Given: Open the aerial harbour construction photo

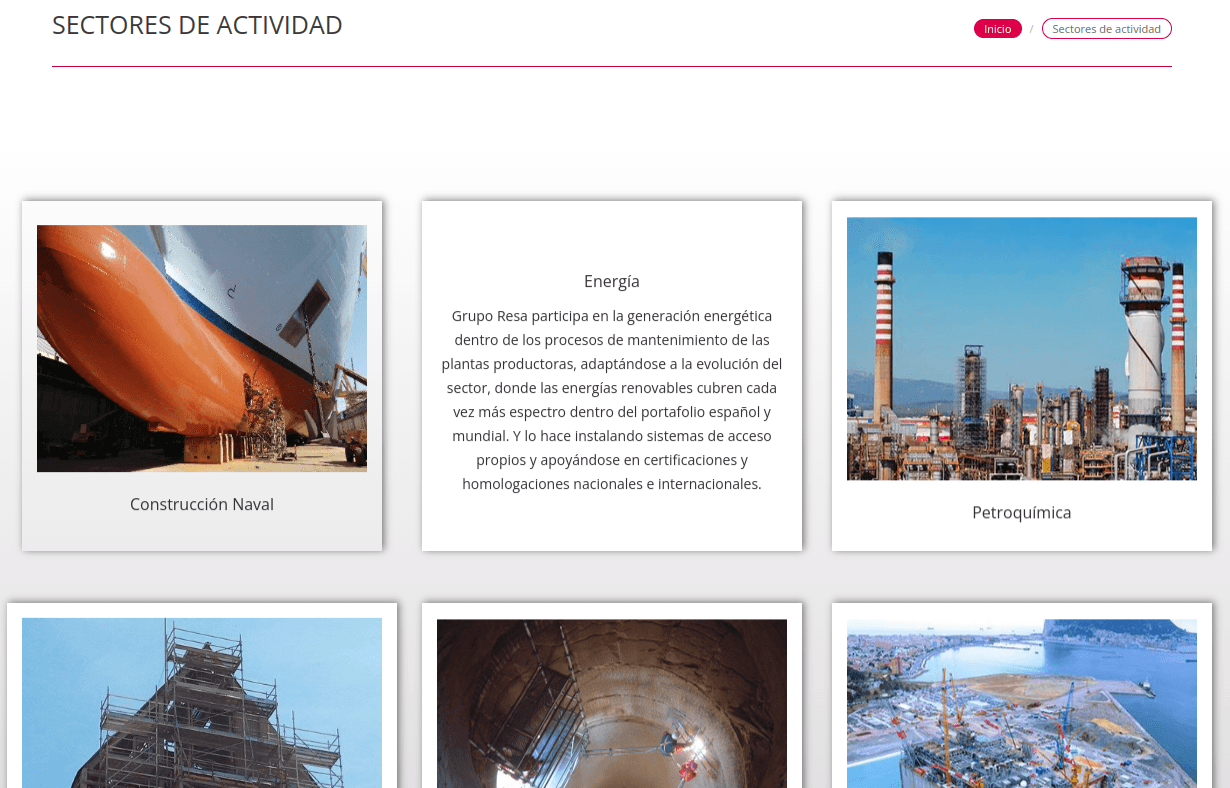Looking at the screenshot, I should point(1022,703).
